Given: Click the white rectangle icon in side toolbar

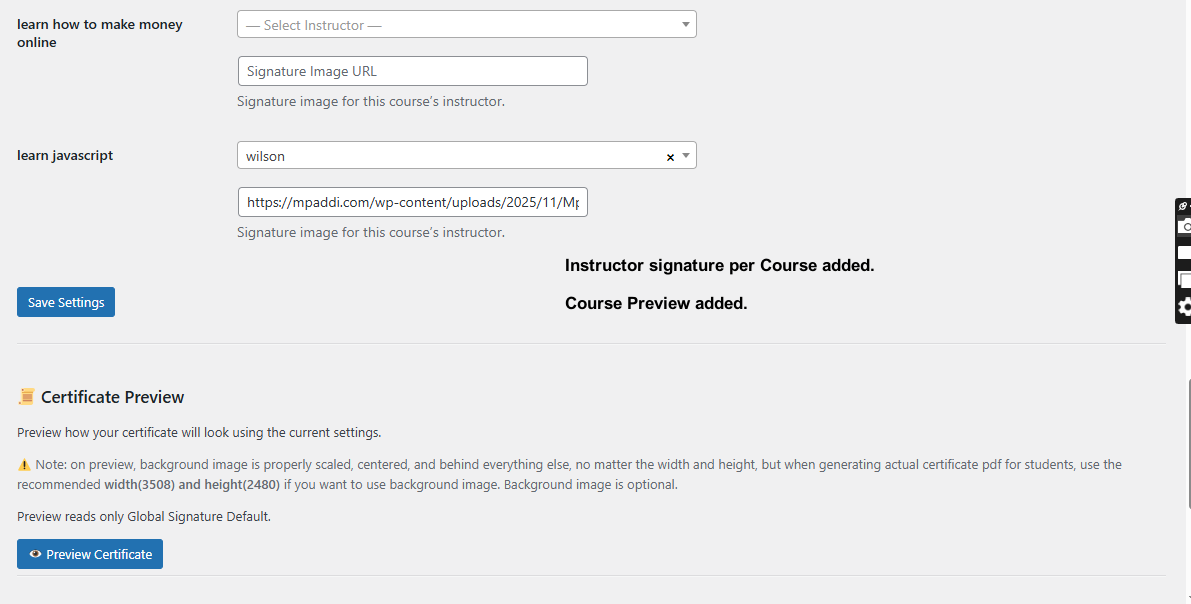Looking at the screenshot, I should [1184, 252].
